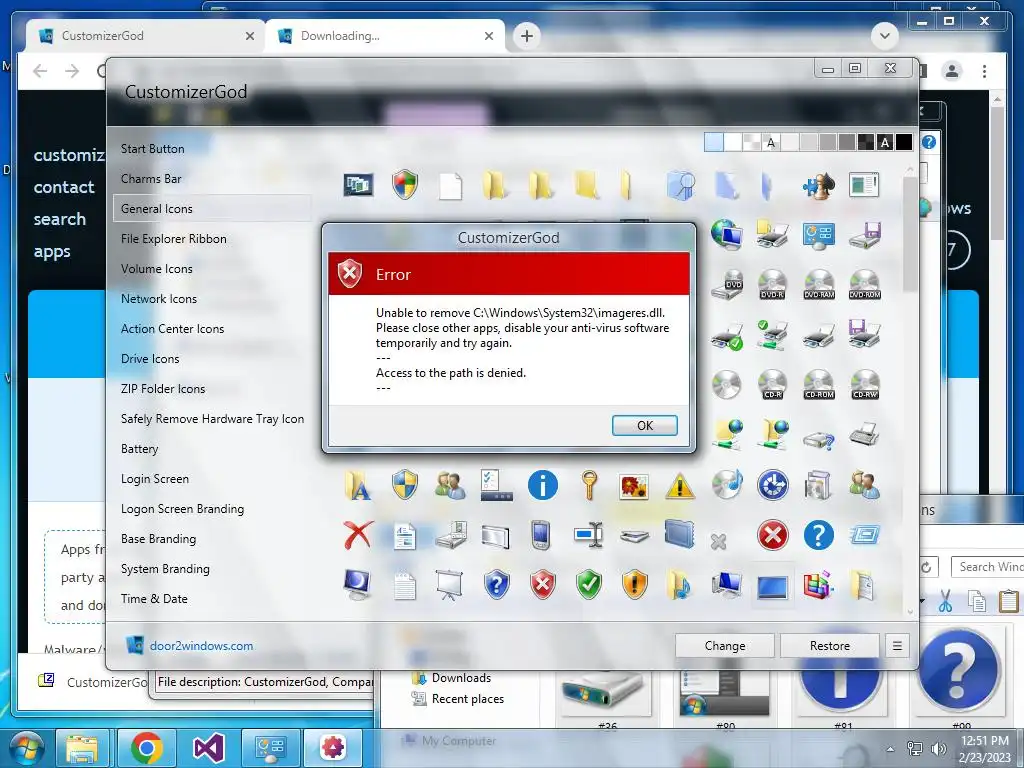This screenshot has height=768, width=1024.
Task: Select Start Button in the sidebar
Action: click(152, 149)
